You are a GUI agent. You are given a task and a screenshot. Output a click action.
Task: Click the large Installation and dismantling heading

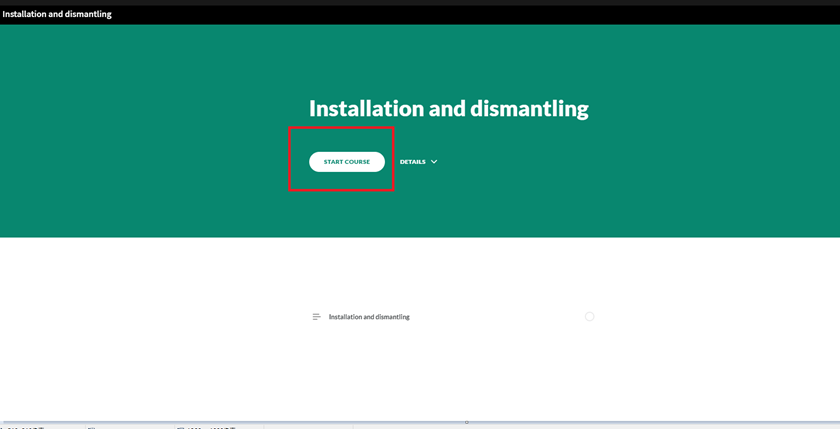coord(448,108)
